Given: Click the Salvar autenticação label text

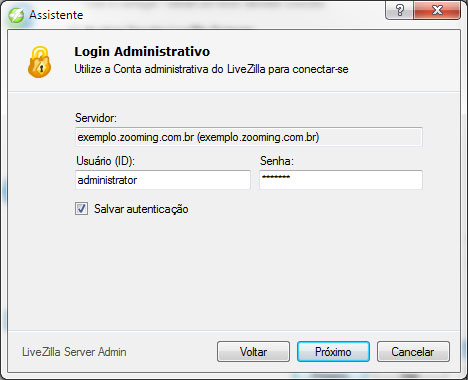Looking at the screenshot, I should 141,209.
